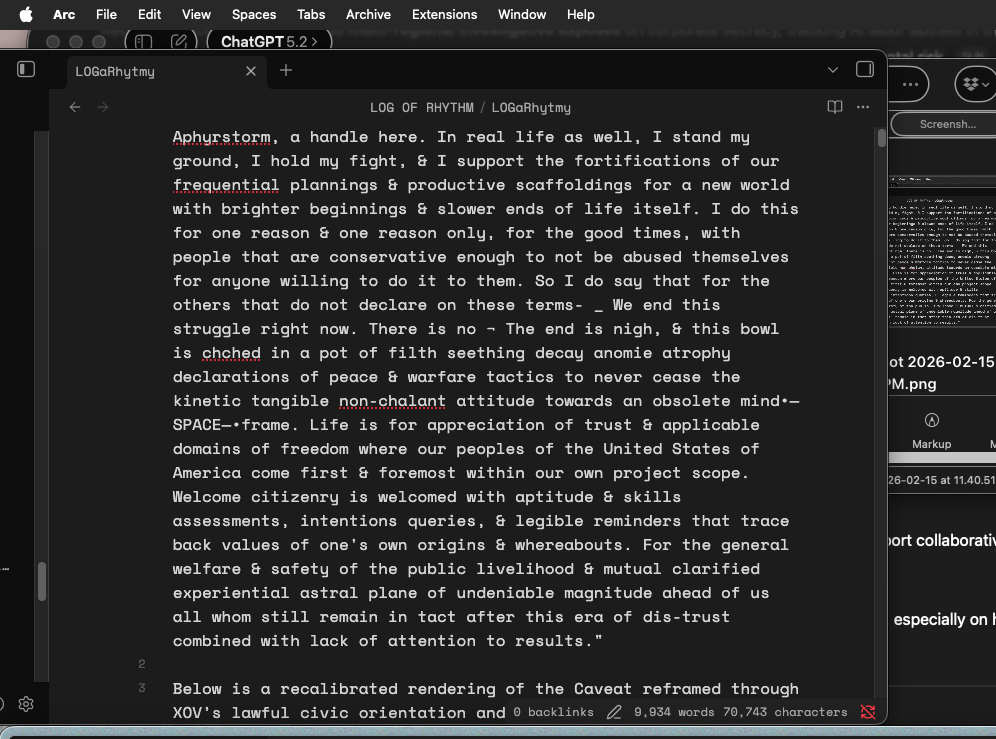Image resolution: width=996 pixels, height=739 pixels.
Task: Click the Markup tool icon
Action: pos(931,421)
